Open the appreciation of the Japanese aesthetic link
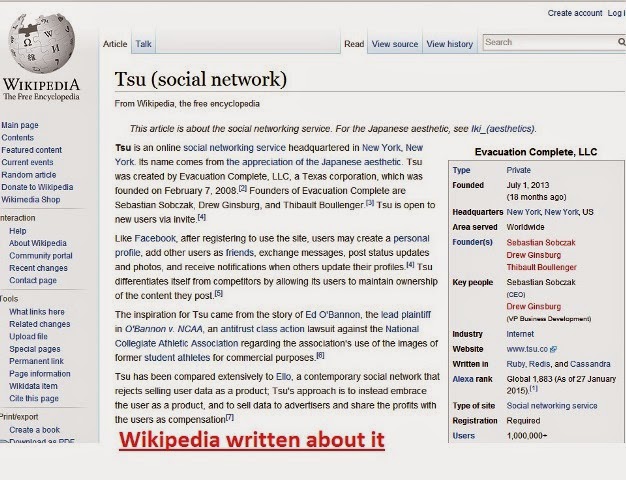Viewport: 626px width, 480px height. 313,162
